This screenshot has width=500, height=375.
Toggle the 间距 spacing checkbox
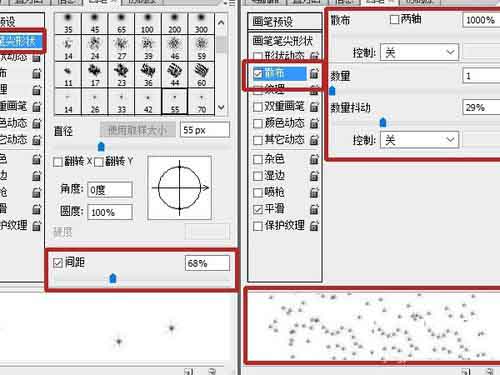coord(58,263)
